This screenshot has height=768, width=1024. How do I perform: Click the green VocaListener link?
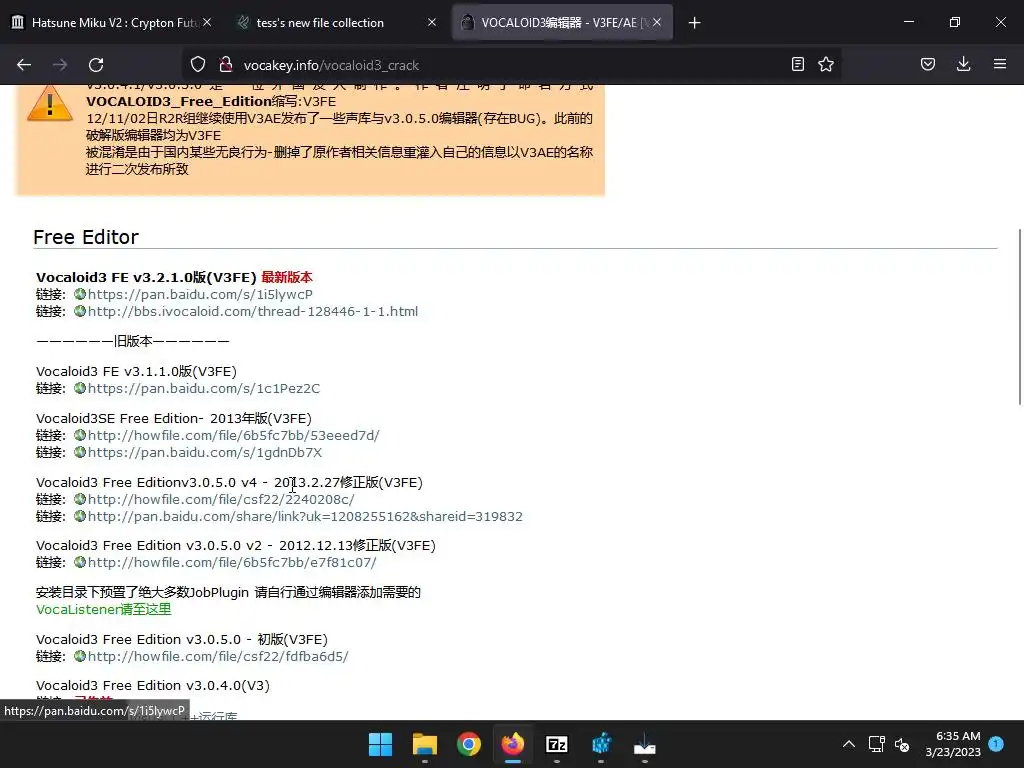pos(103,609)
